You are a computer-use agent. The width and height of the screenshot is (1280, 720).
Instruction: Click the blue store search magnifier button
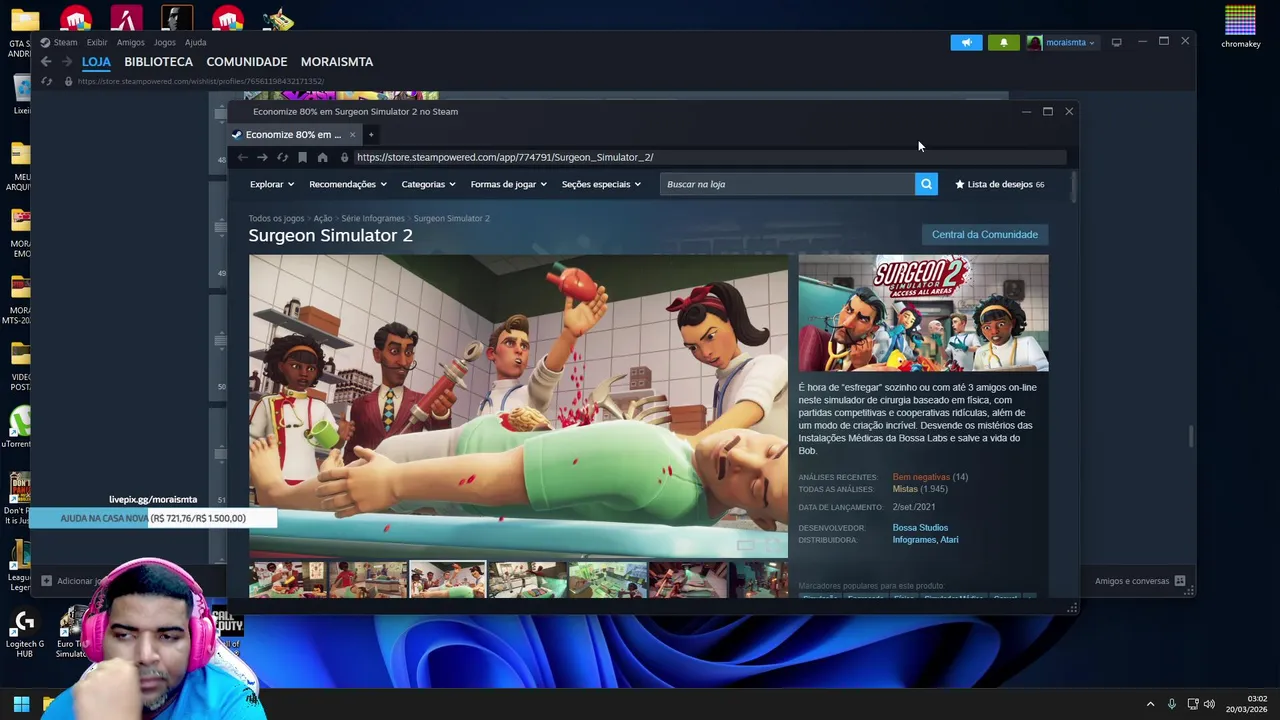point(926,184)
